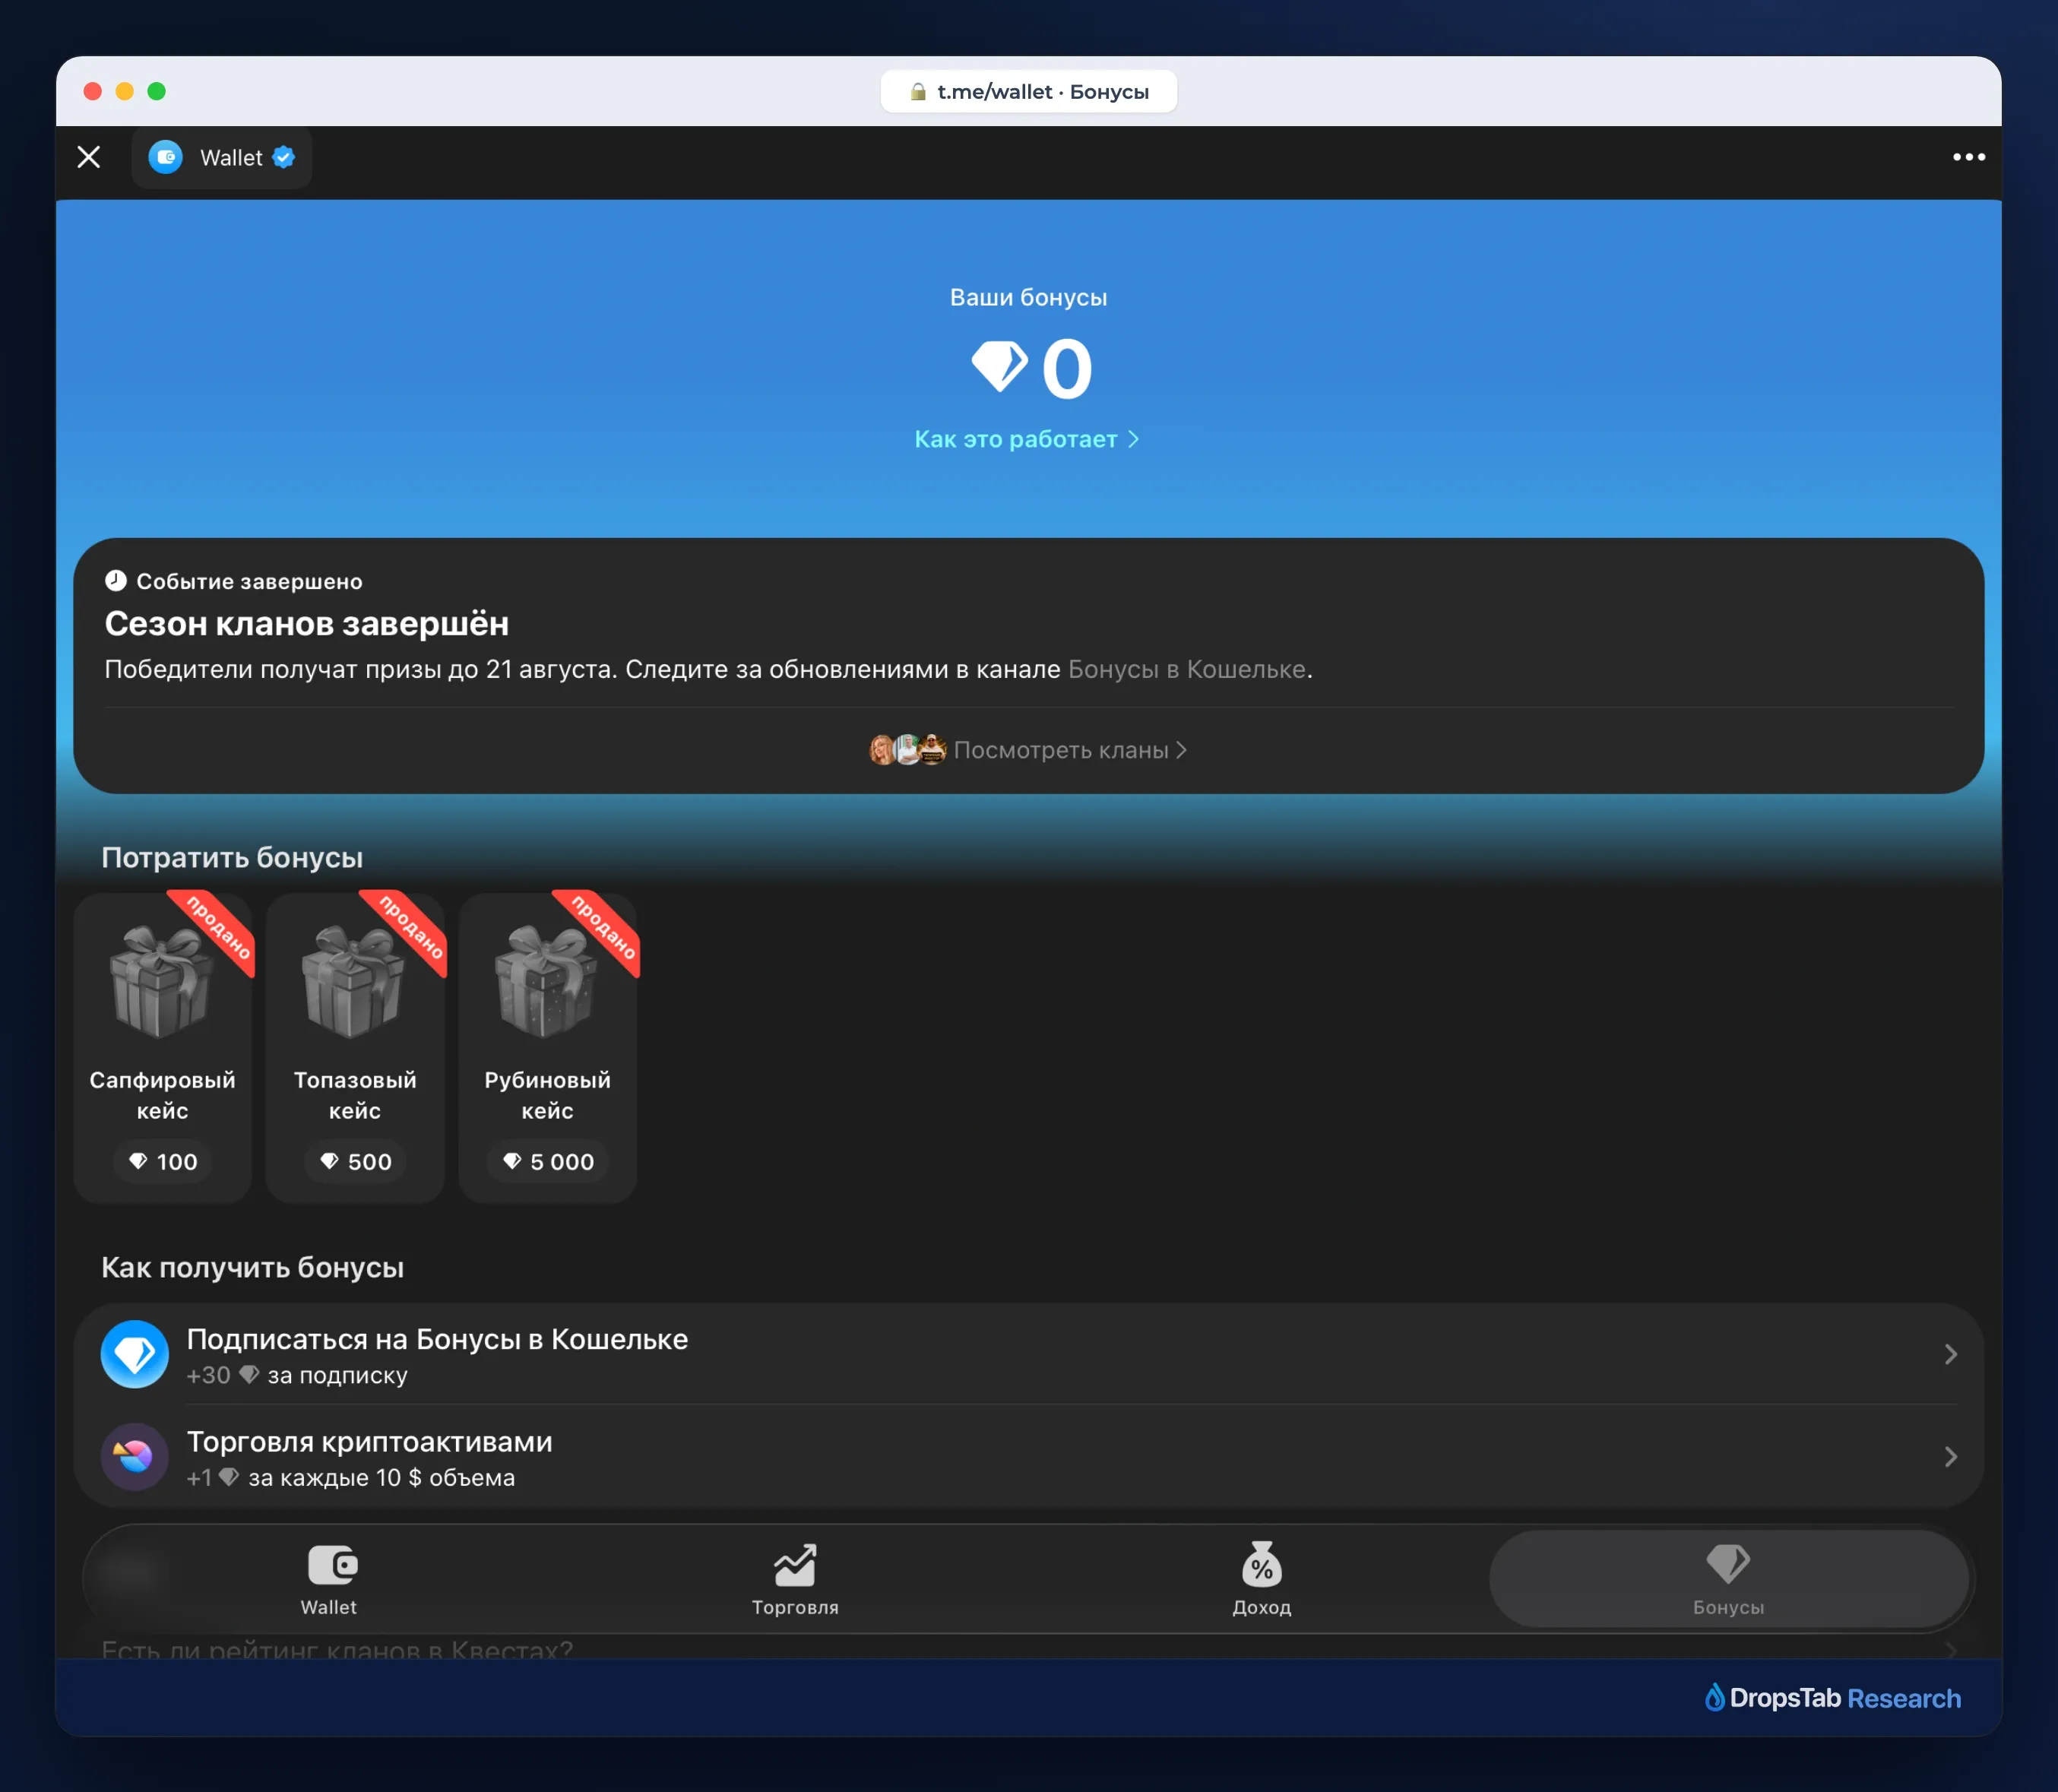Click the 'Сезон кланов завершён' heading
The image size is (2058, 1792).
pyautogui.click(x=307, y=623)
